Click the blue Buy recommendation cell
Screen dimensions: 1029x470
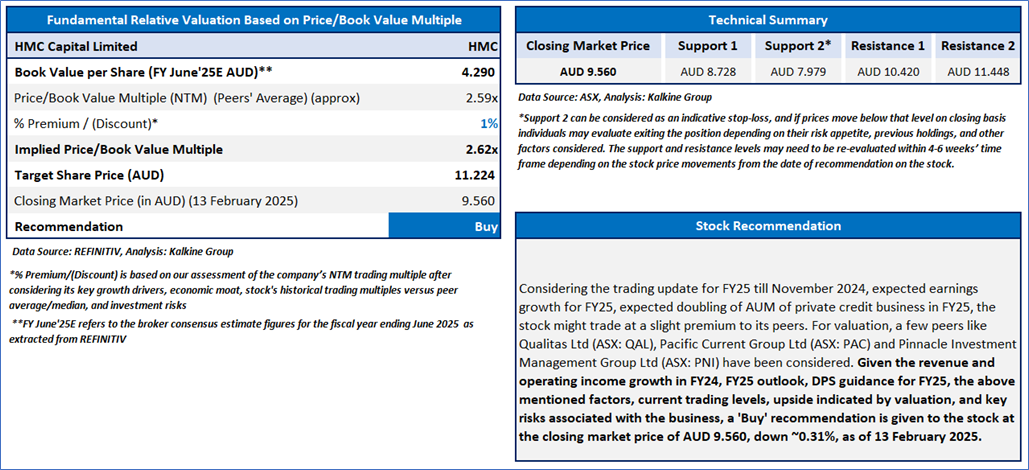coord(444,227)
